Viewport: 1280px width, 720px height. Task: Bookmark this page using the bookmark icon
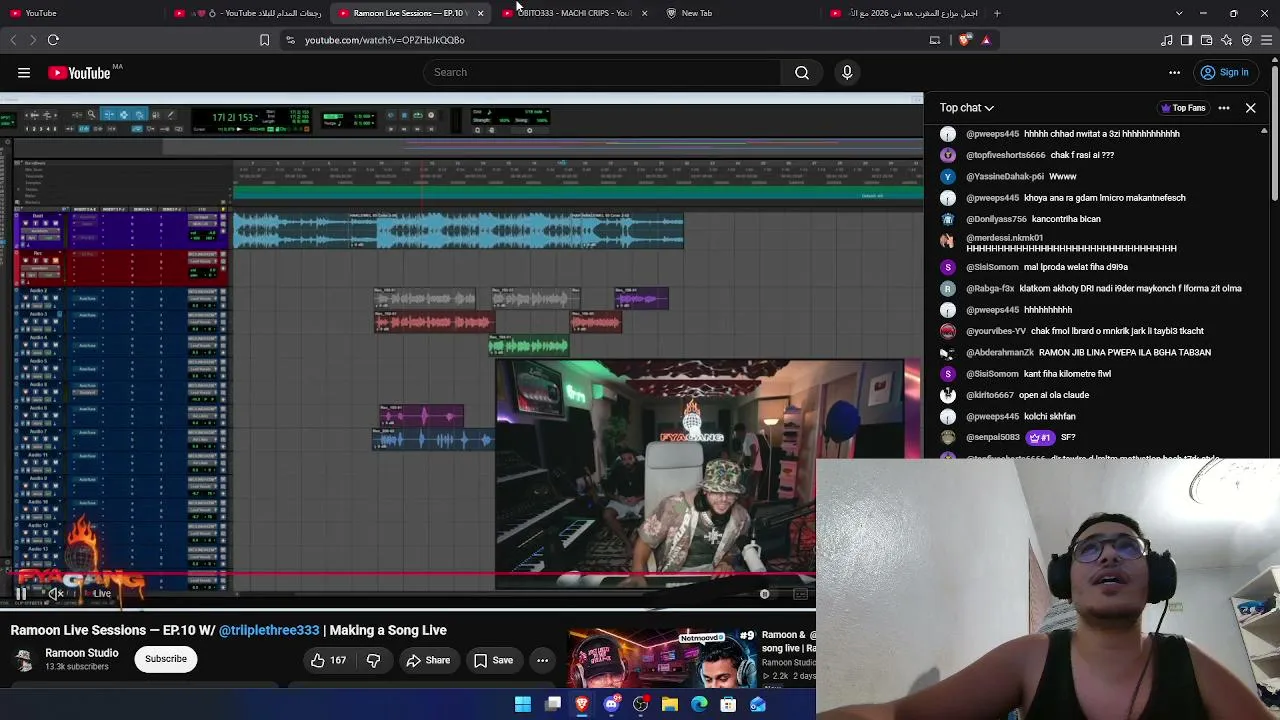(x=264, y=40)
